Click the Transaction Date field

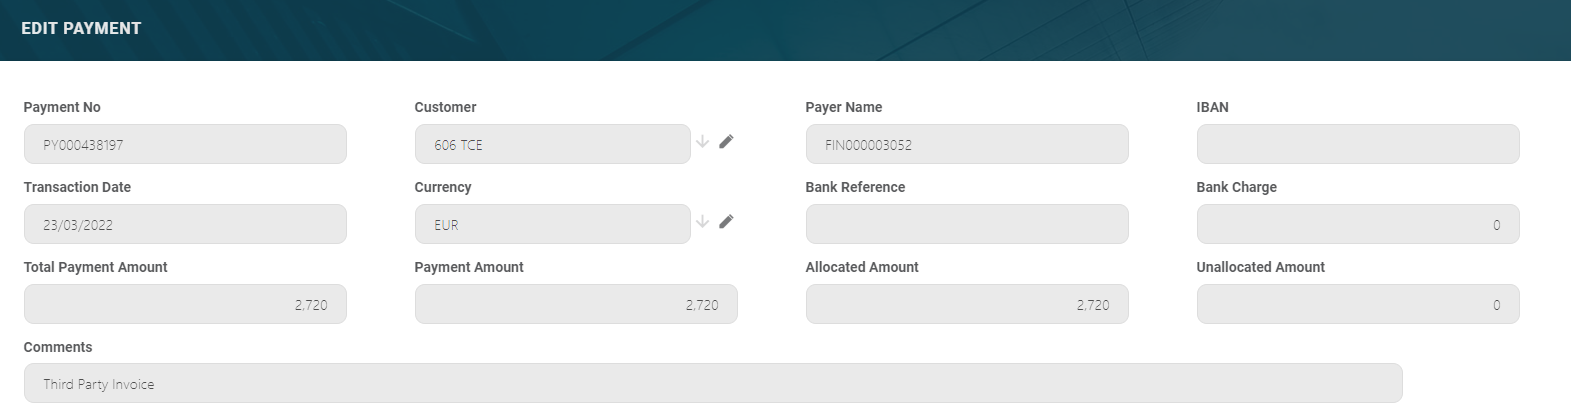pyautogui.click(x=185, y=225)
